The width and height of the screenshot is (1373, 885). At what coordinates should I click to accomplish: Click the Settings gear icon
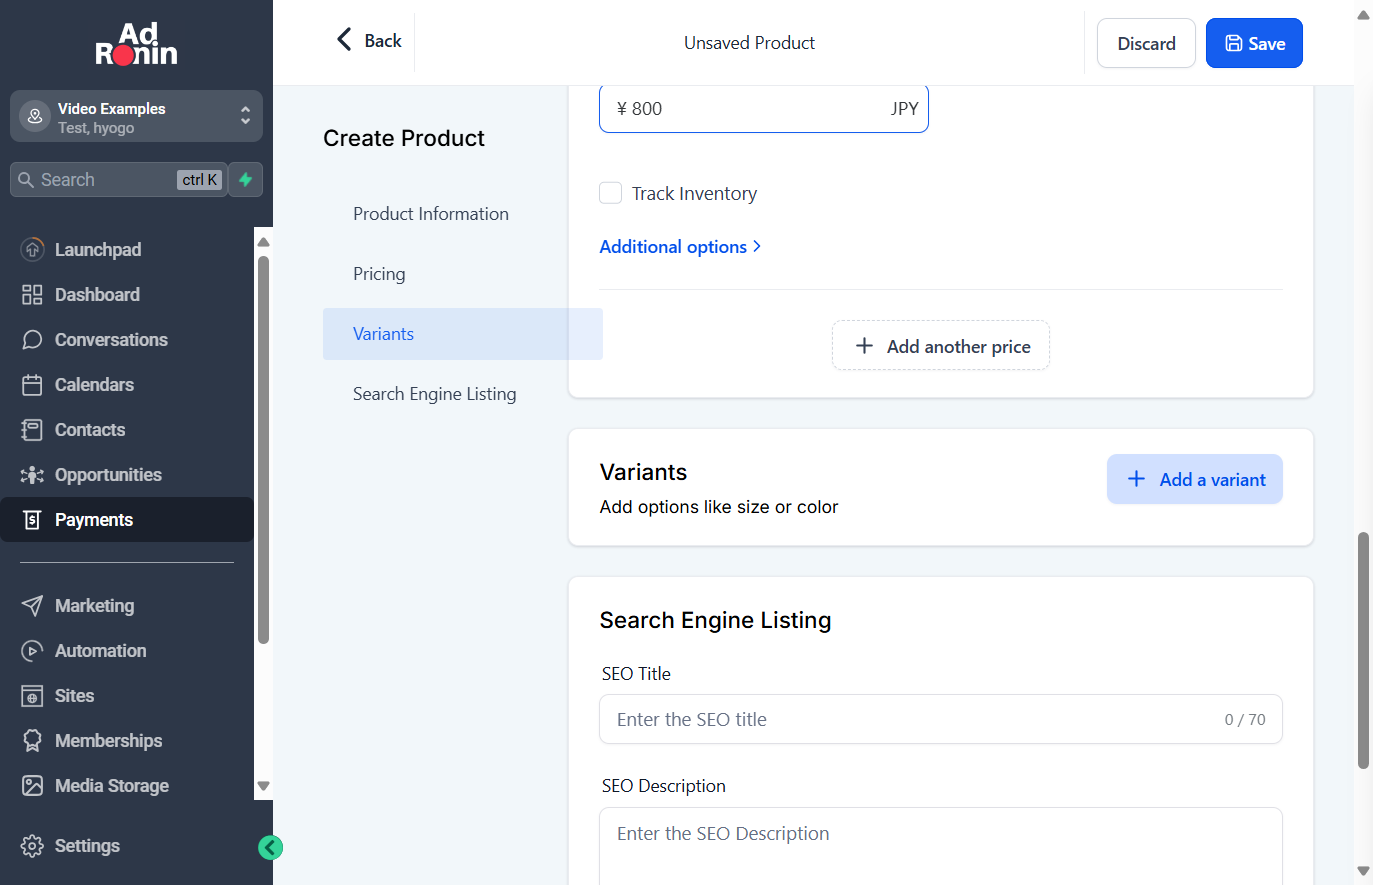[x=32, y=845]
